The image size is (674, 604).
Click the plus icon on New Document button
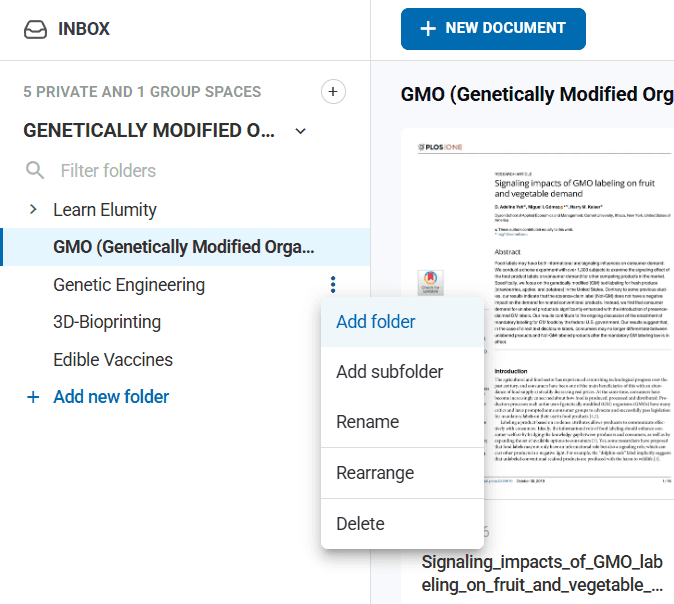click(x=428, y=29)
